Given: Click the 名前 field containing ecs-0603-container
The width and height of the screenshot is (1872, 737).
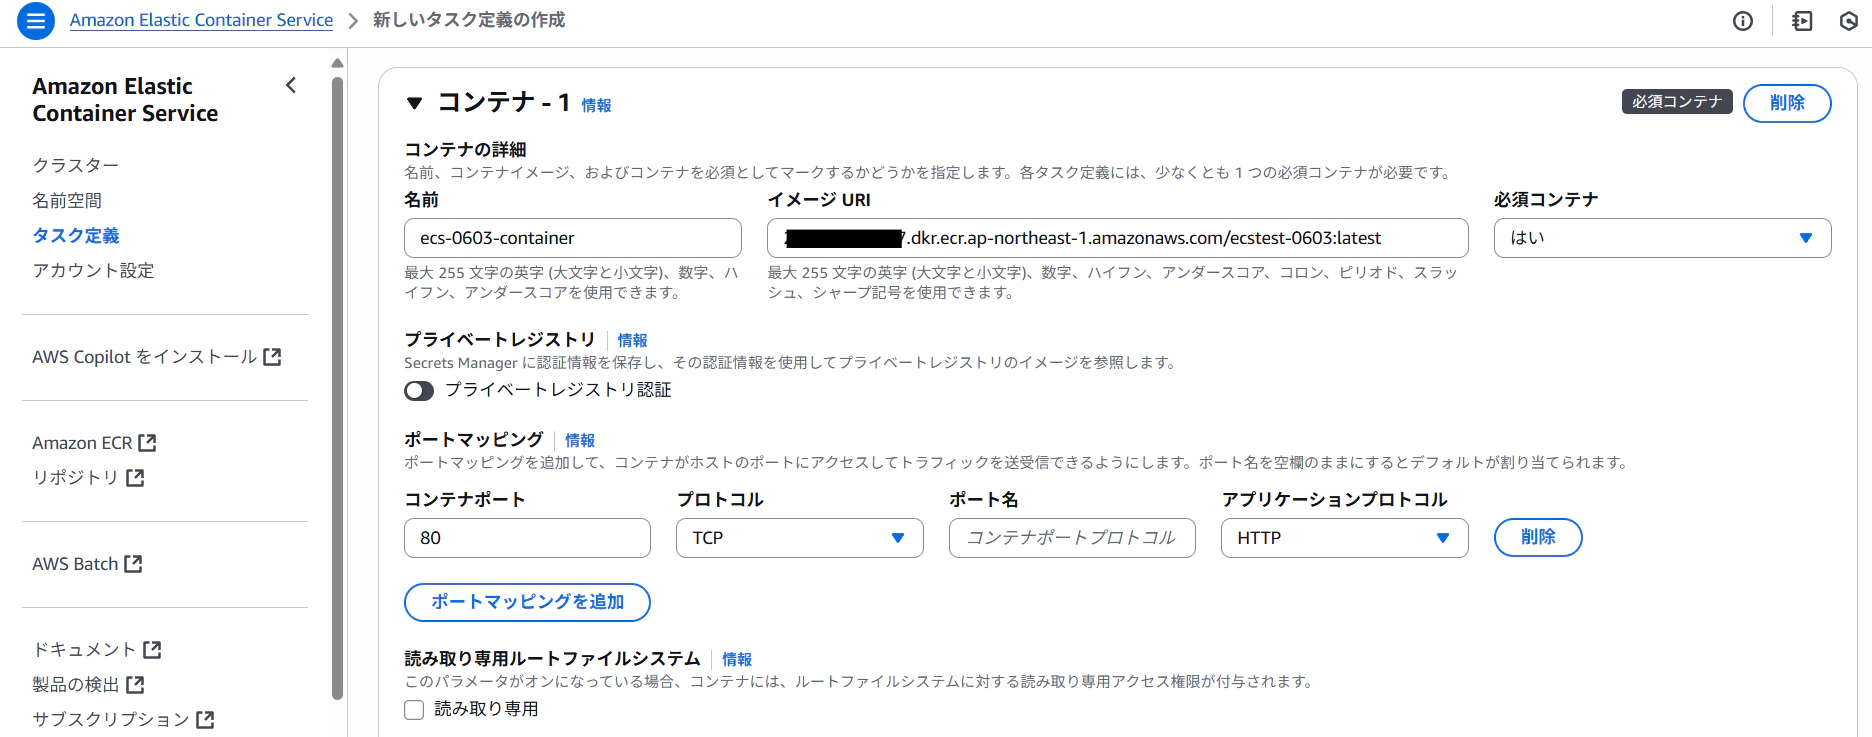Looking at the screenshot, I should click(x=573, y=238).
